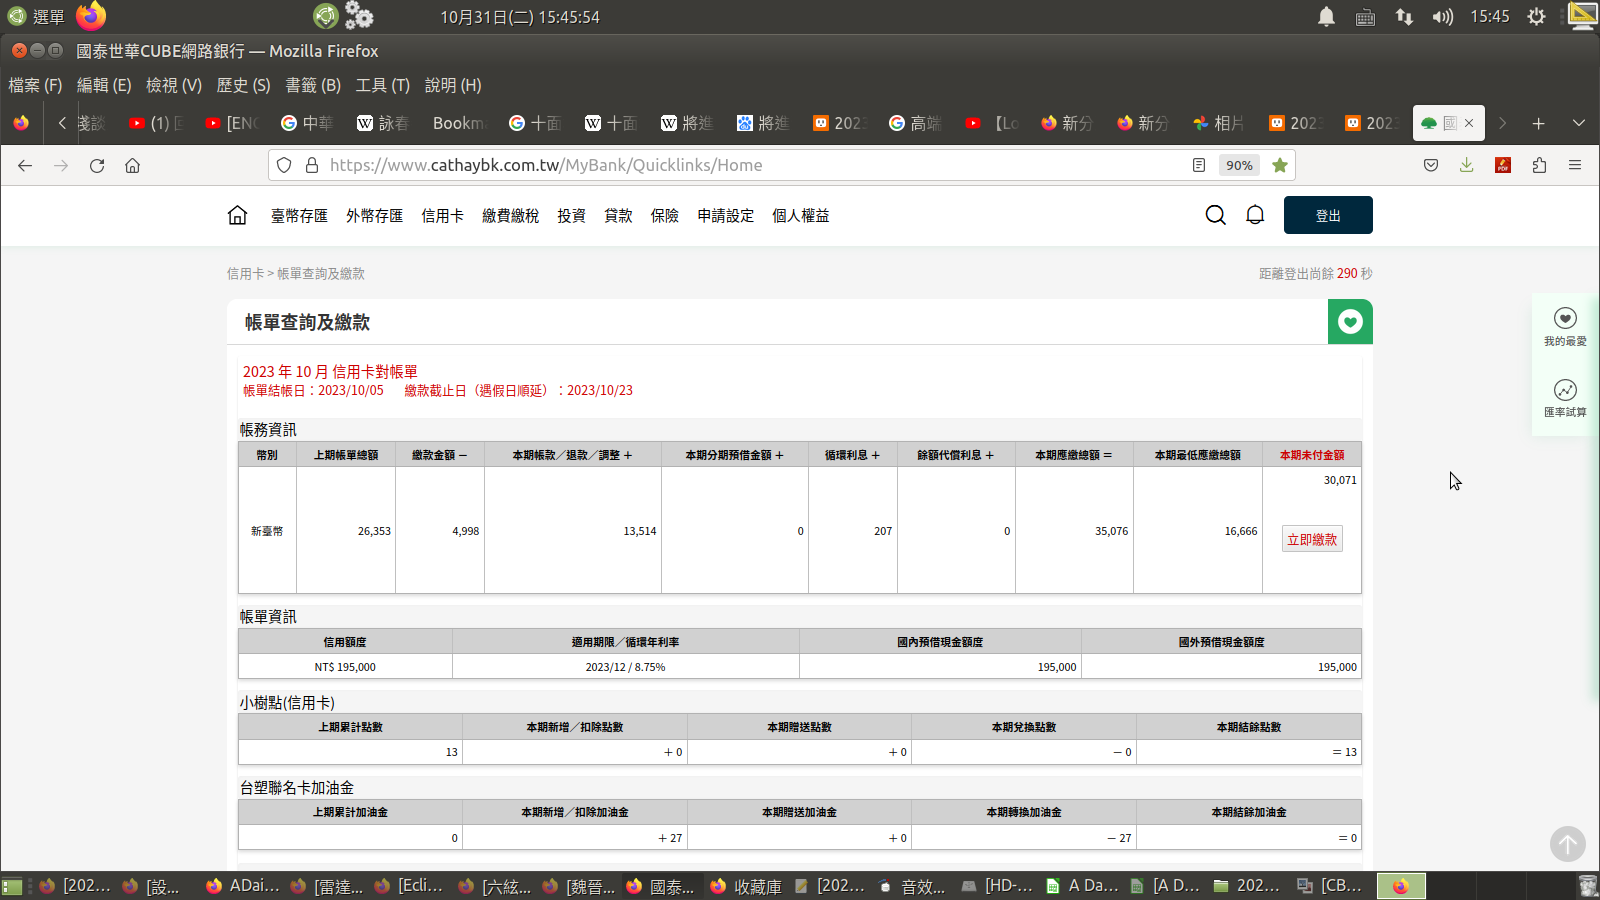View connection padlock details
Viewport: 1600px width, 900px height.
311,165
